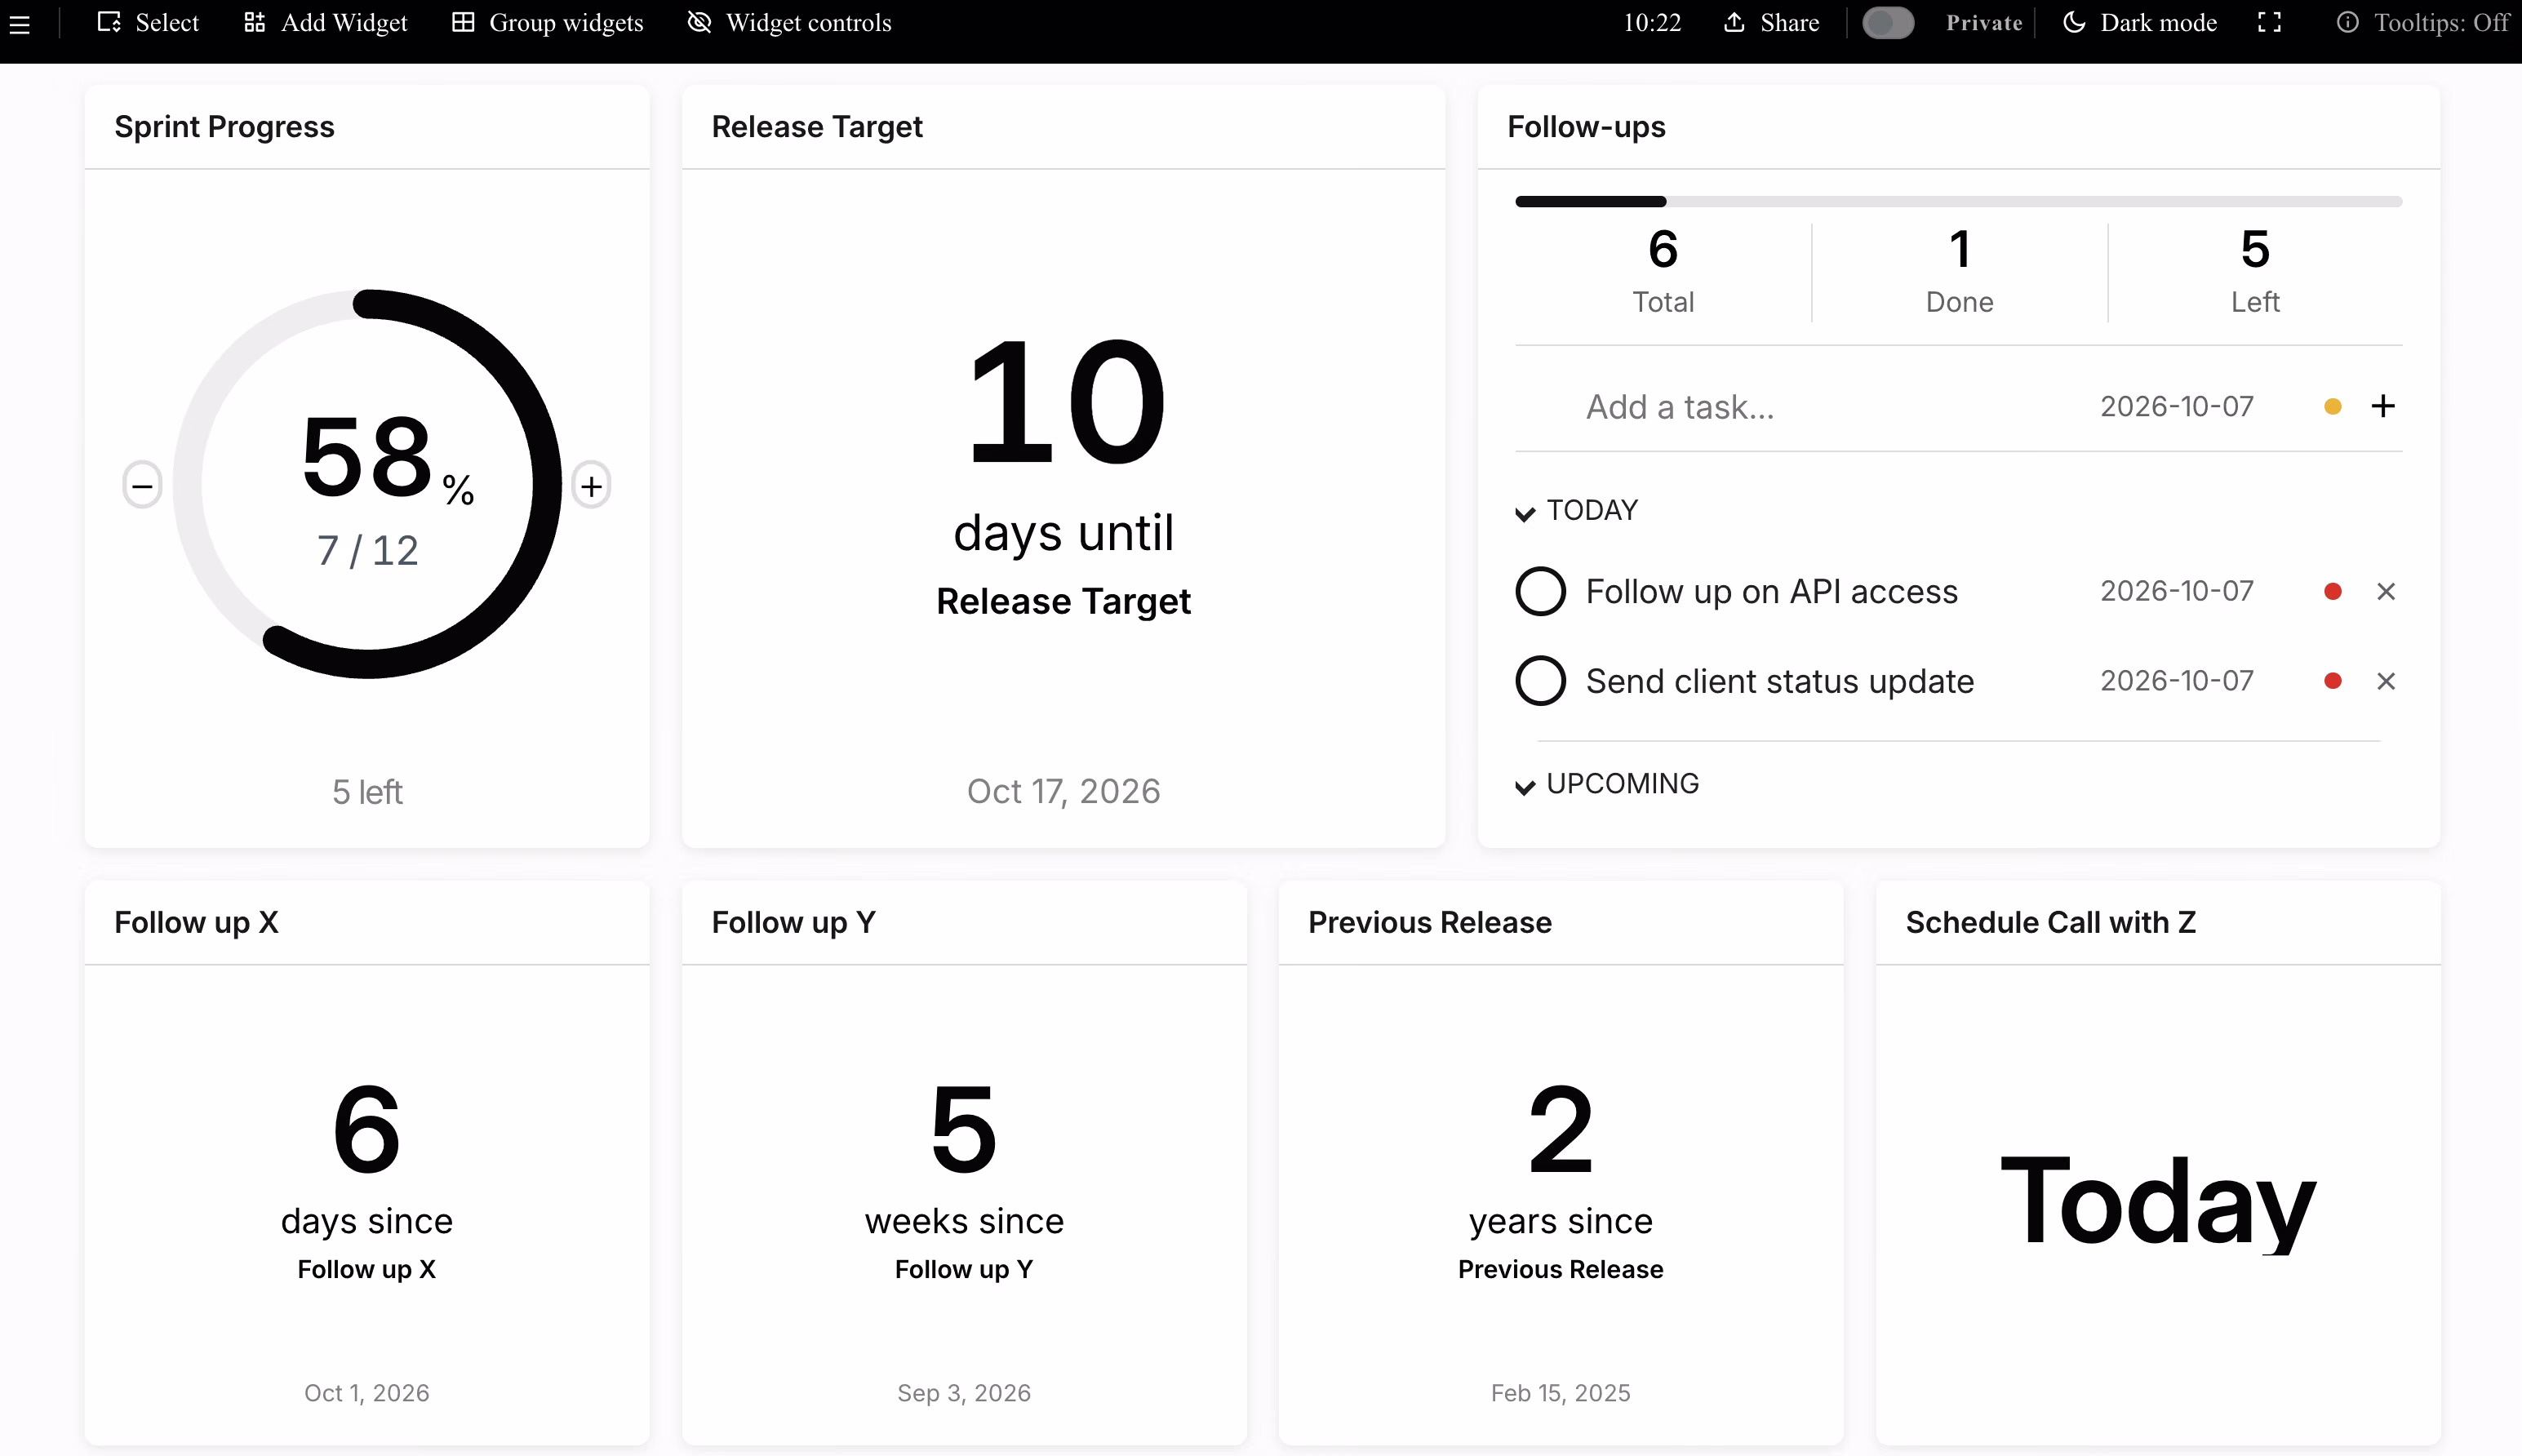Click the '5 left' text in Sprint Progress
This screenshot has width=2522, height=1456.
point(367,792)
